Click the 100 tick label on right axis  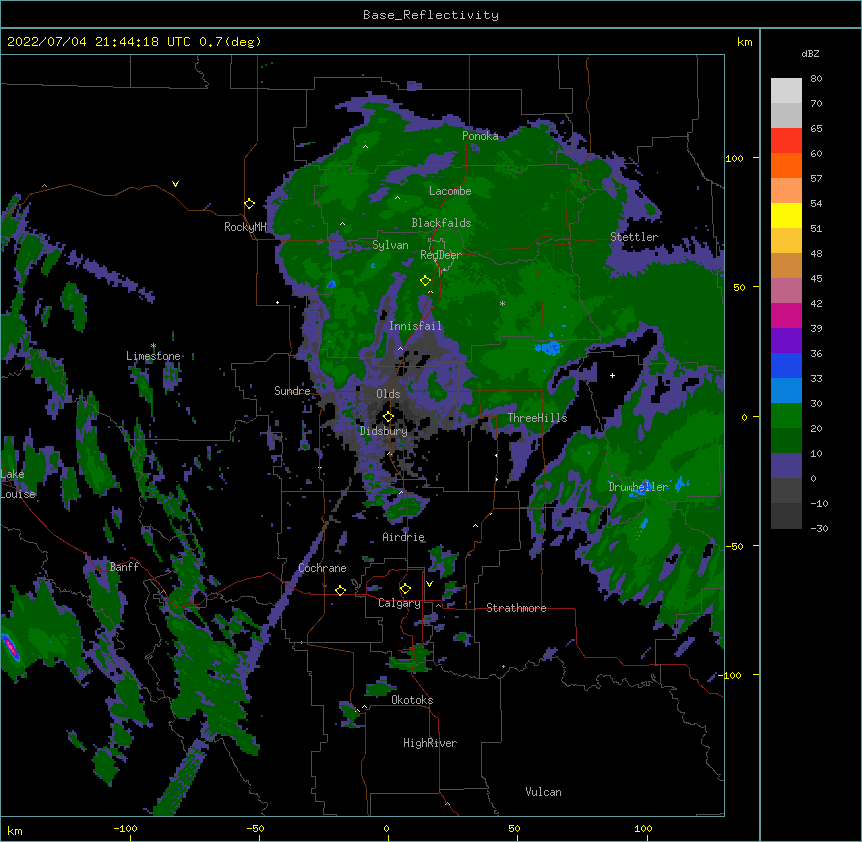[x=734, y=159]
